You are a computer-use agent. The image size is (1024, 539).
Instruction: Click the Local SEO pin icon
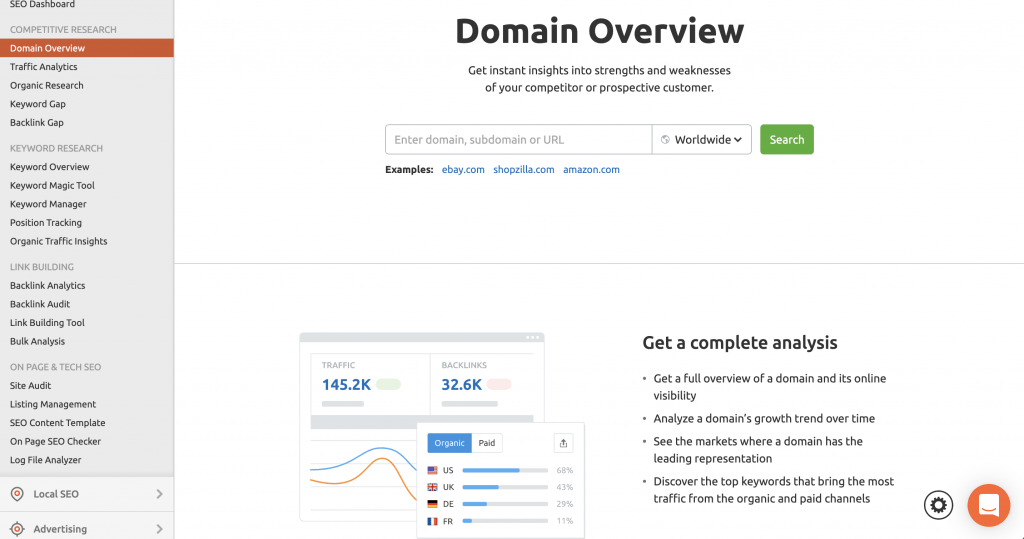pyautogui.click(x=17, y=494)
